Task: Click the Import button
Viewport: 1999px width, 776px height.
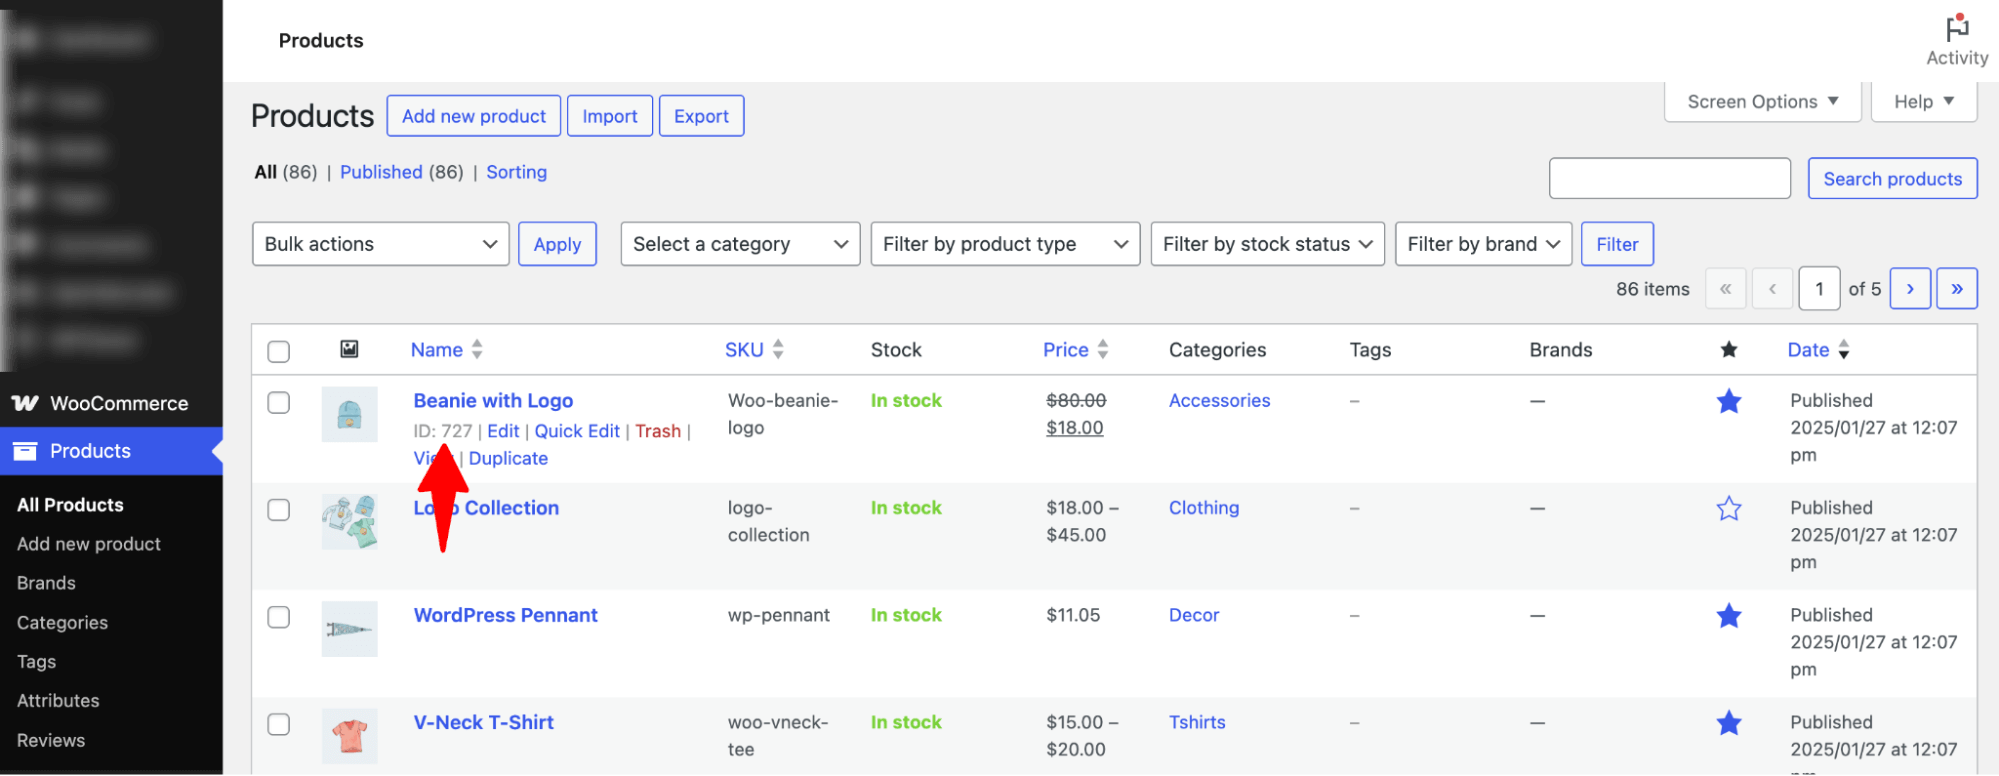Action: (x=610, y=116)
